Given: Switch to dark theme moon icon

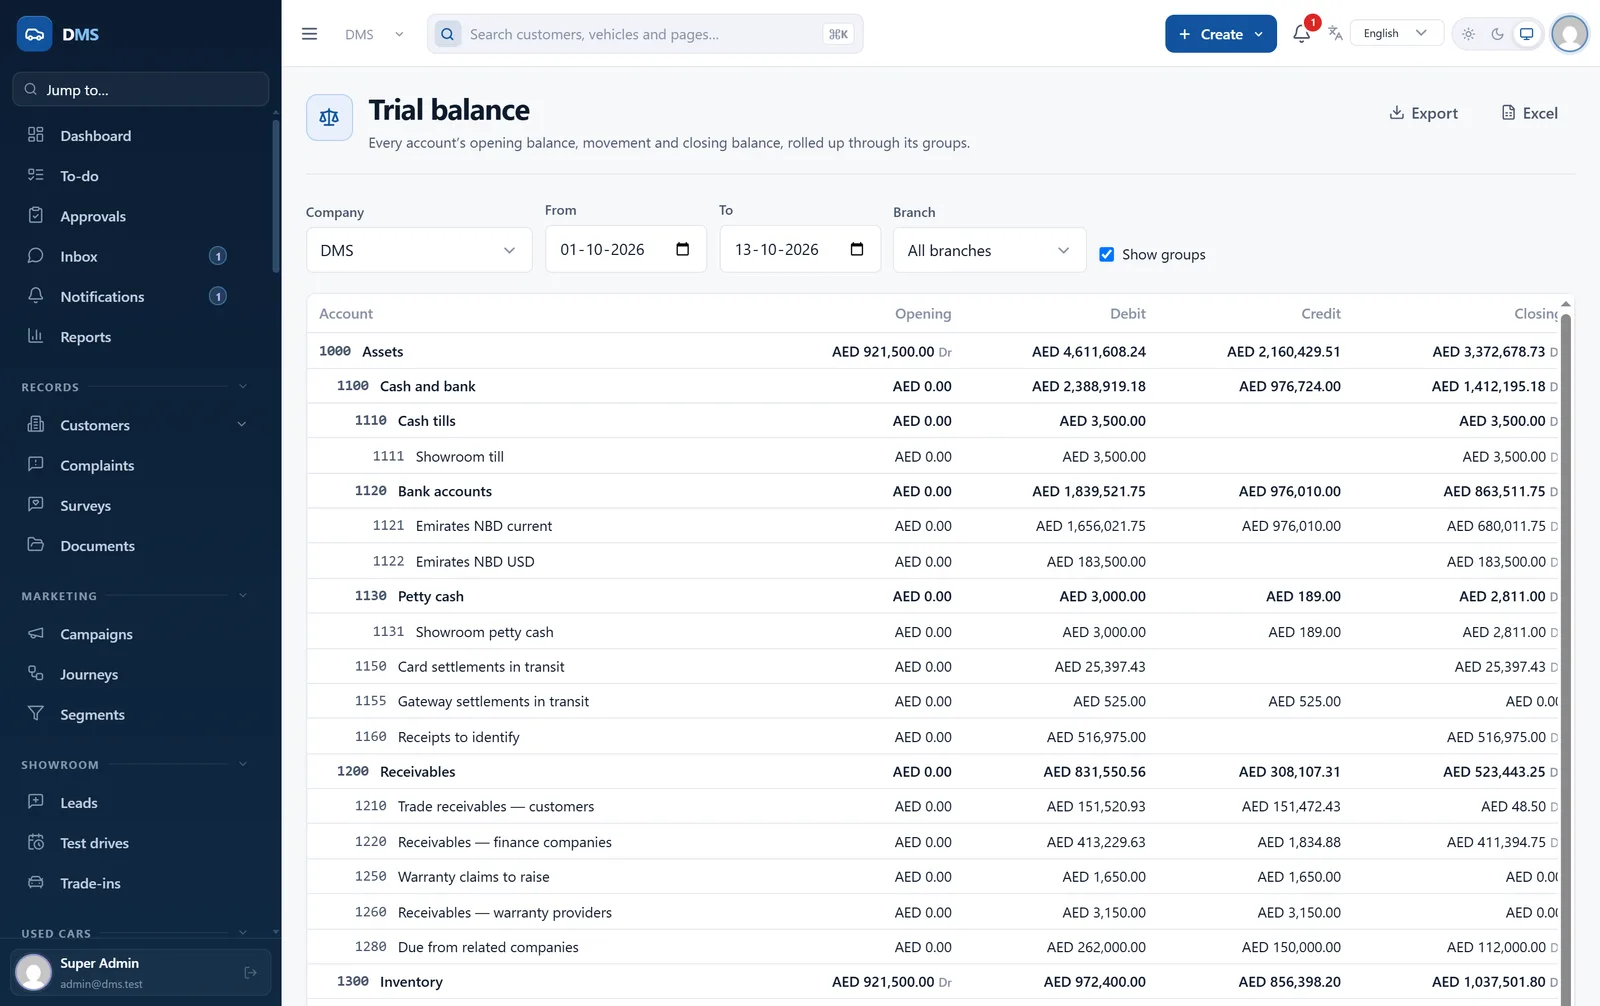Looking at the screenshot, I should (x=1497, y=34).
